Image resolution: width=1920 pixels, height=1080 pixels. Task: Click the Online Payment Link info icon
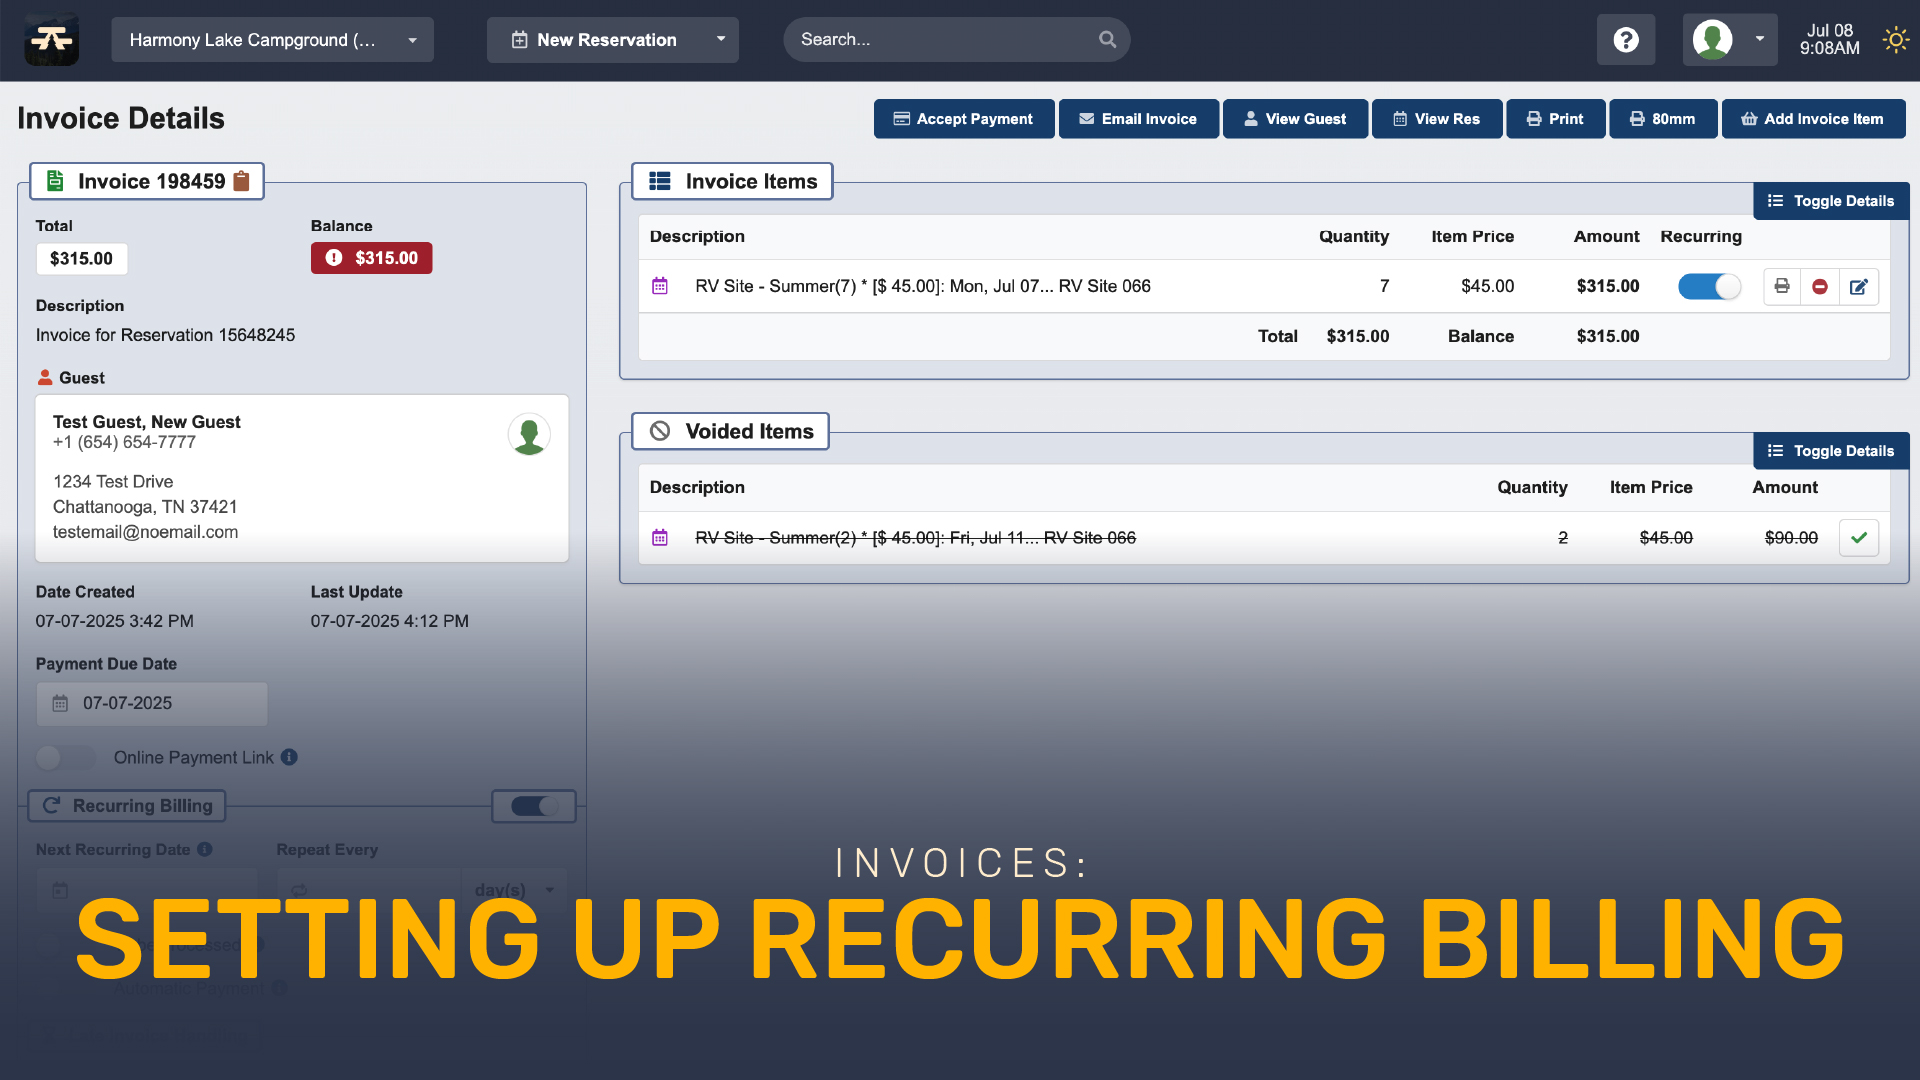coord(289,757)
